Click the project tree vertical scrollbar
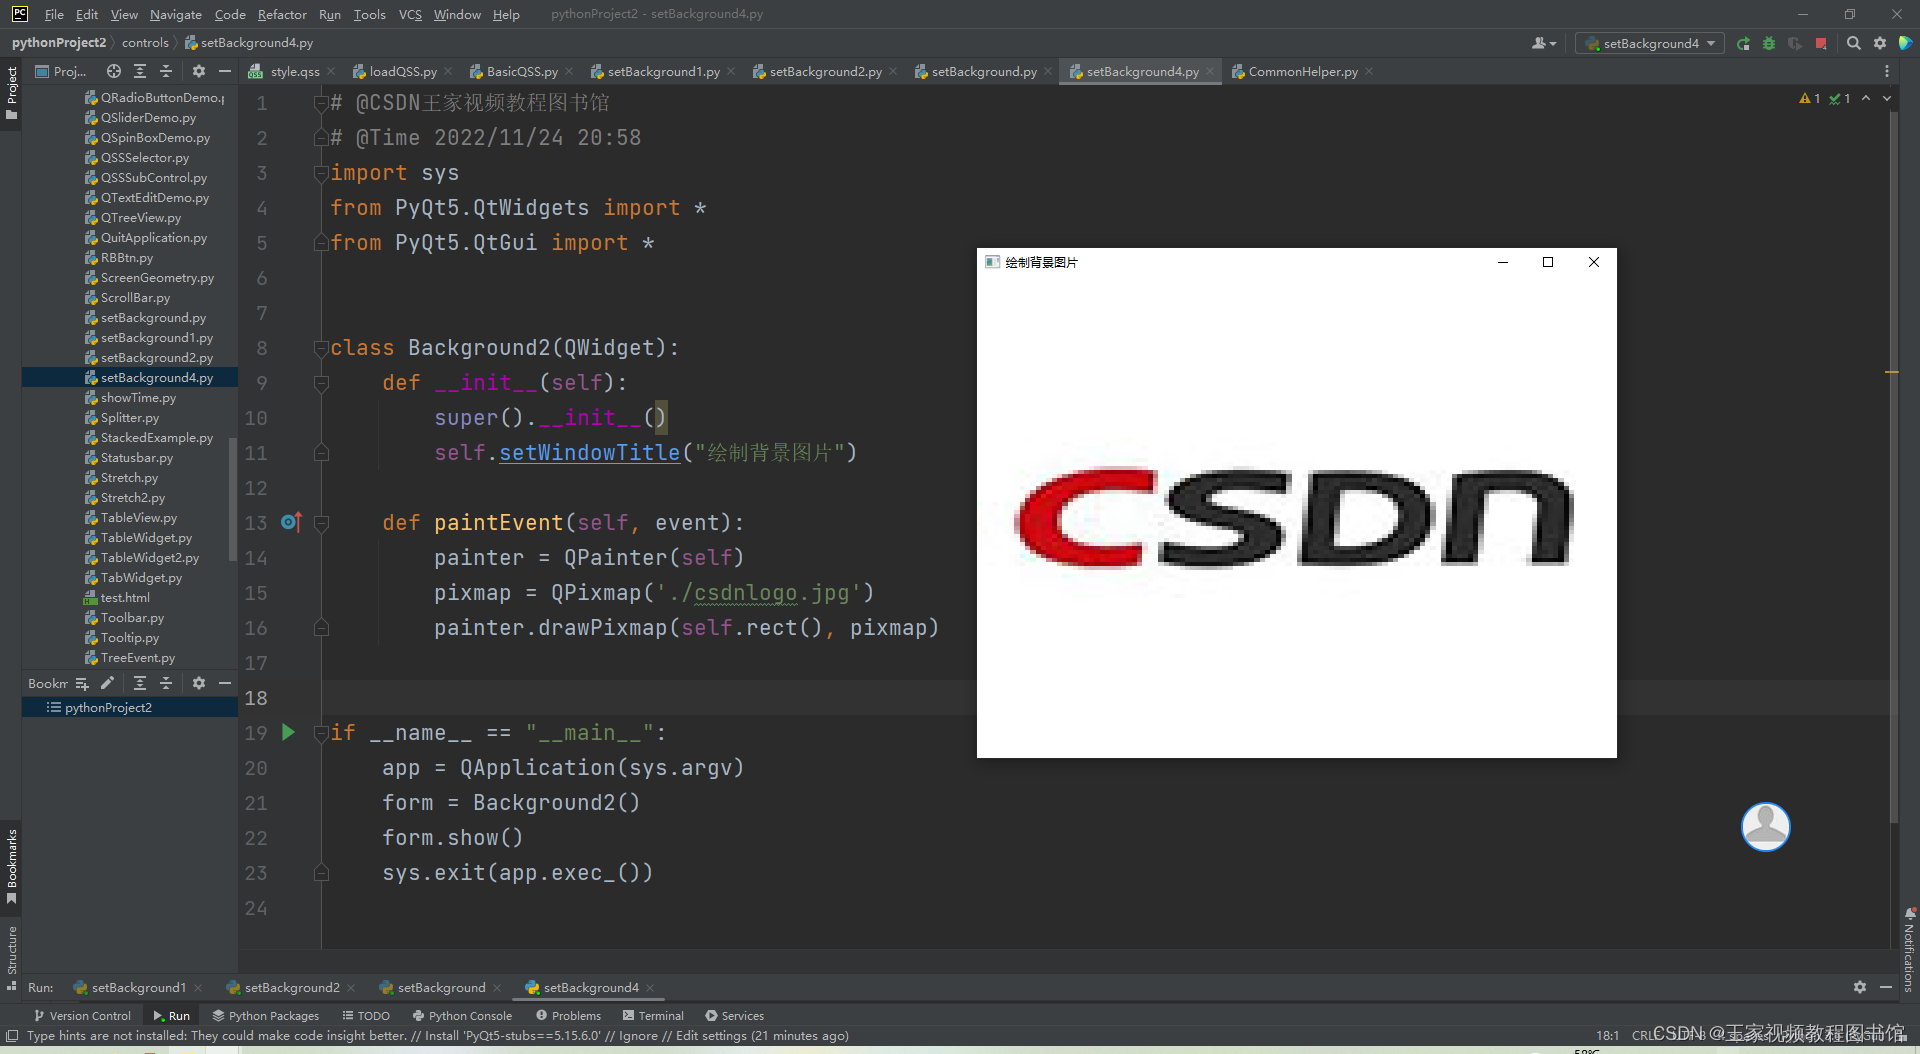Viewport: 1920px width, 1054px height. tap(233, 500)
